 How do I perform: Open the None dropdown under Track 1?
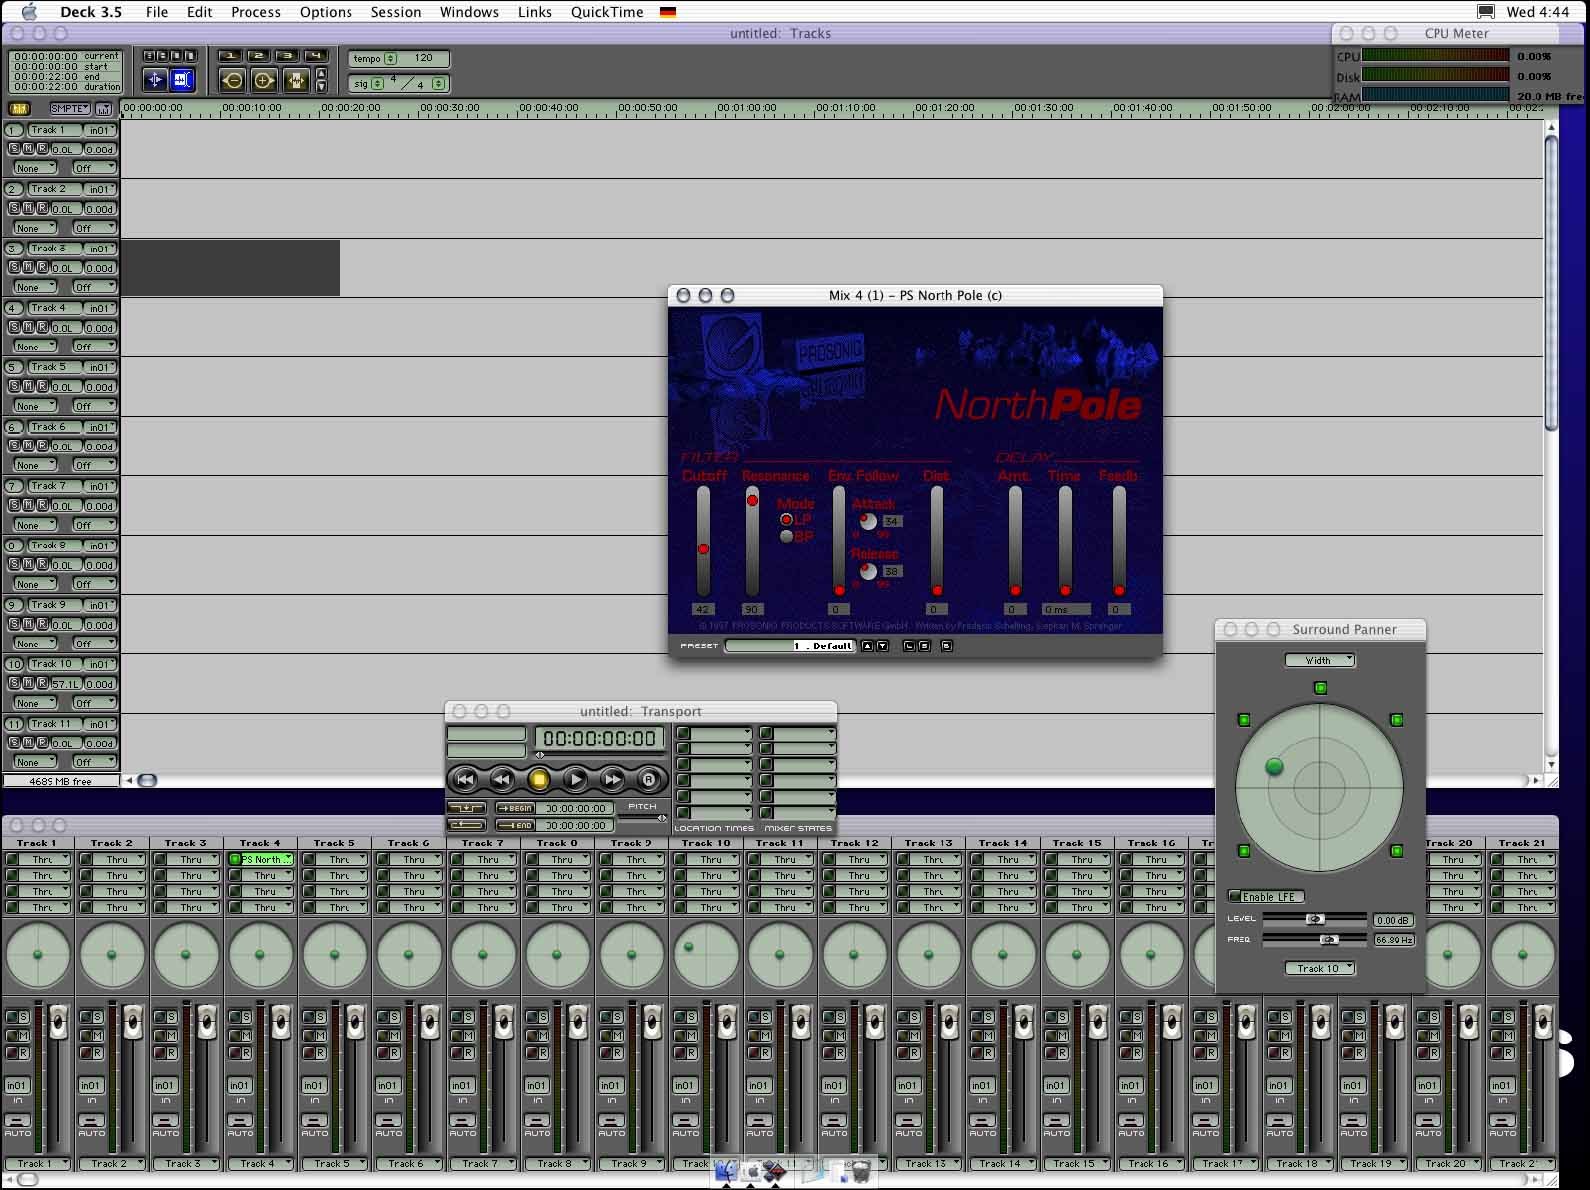click(x=34, y=168)
